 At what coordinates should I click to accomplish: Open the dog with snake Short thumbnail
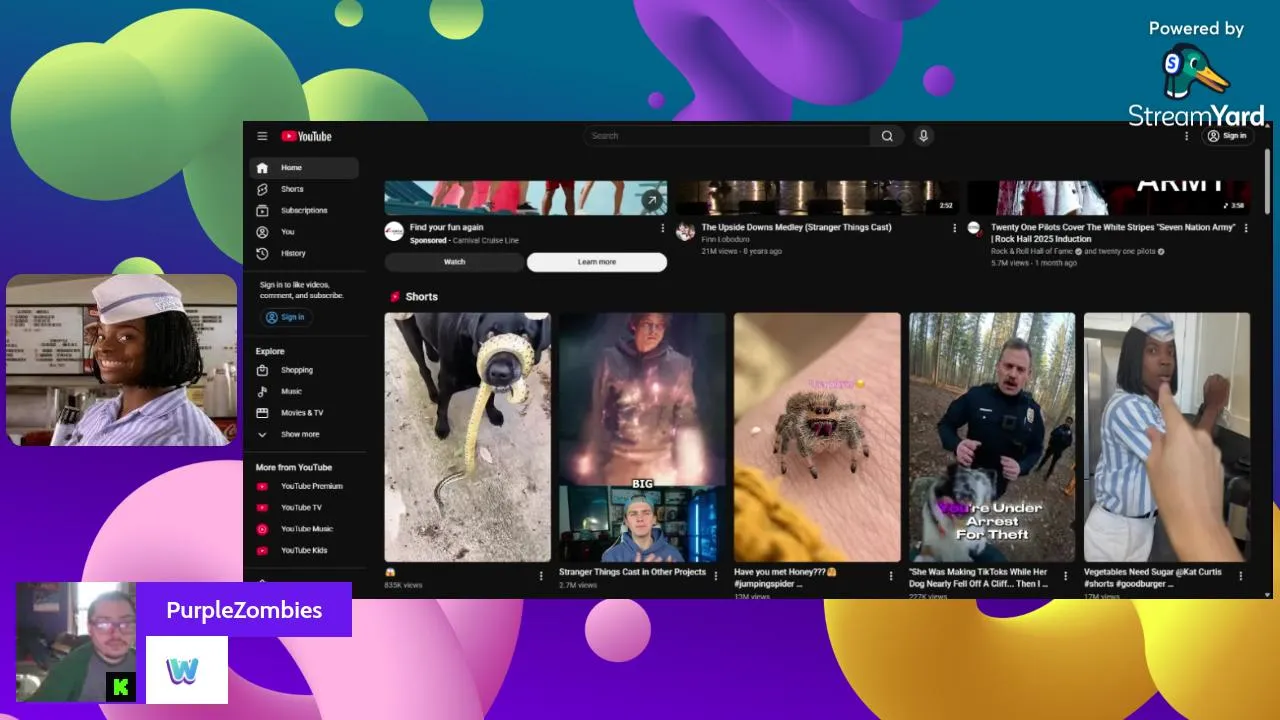(x=467, y=437)
